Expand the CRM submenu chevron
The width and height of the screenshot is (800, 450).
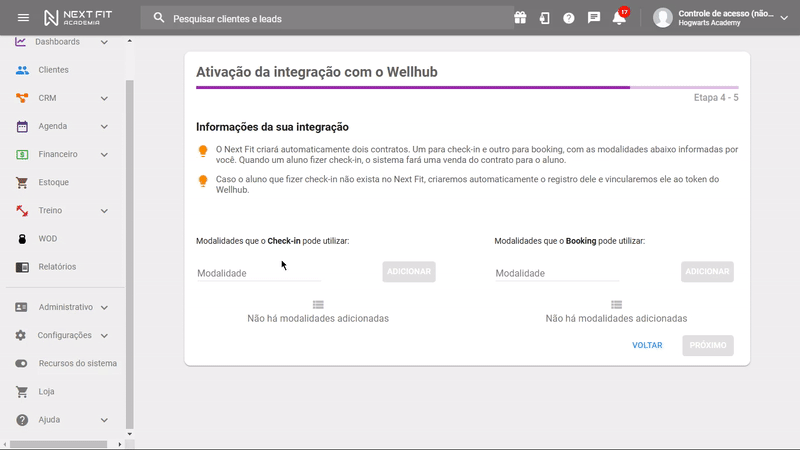point(104,98)
